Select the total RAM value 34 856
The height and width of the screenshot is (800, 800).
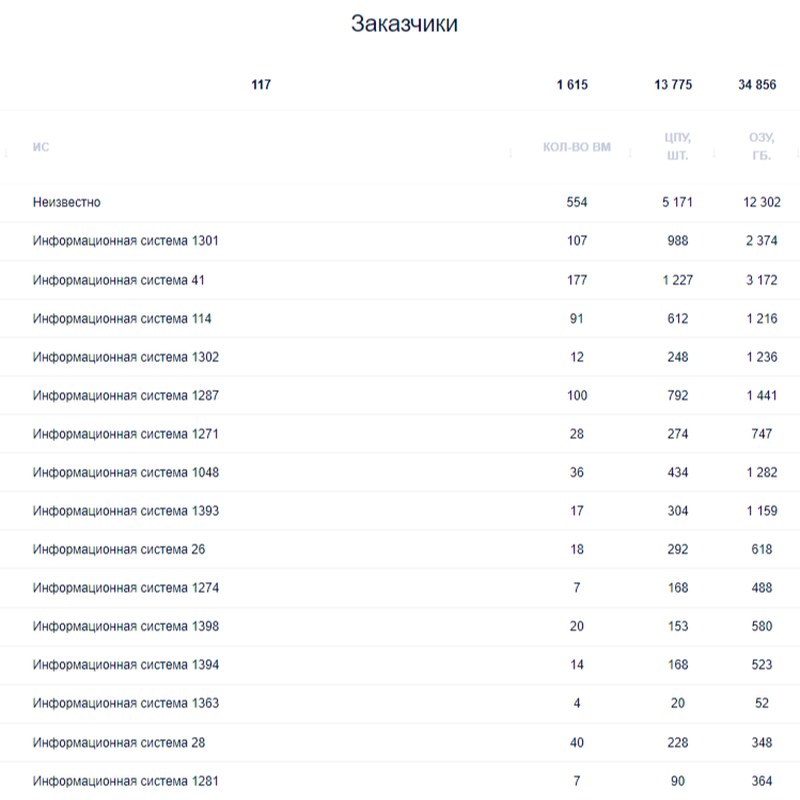pyautogui.click(x=757, y=85)
